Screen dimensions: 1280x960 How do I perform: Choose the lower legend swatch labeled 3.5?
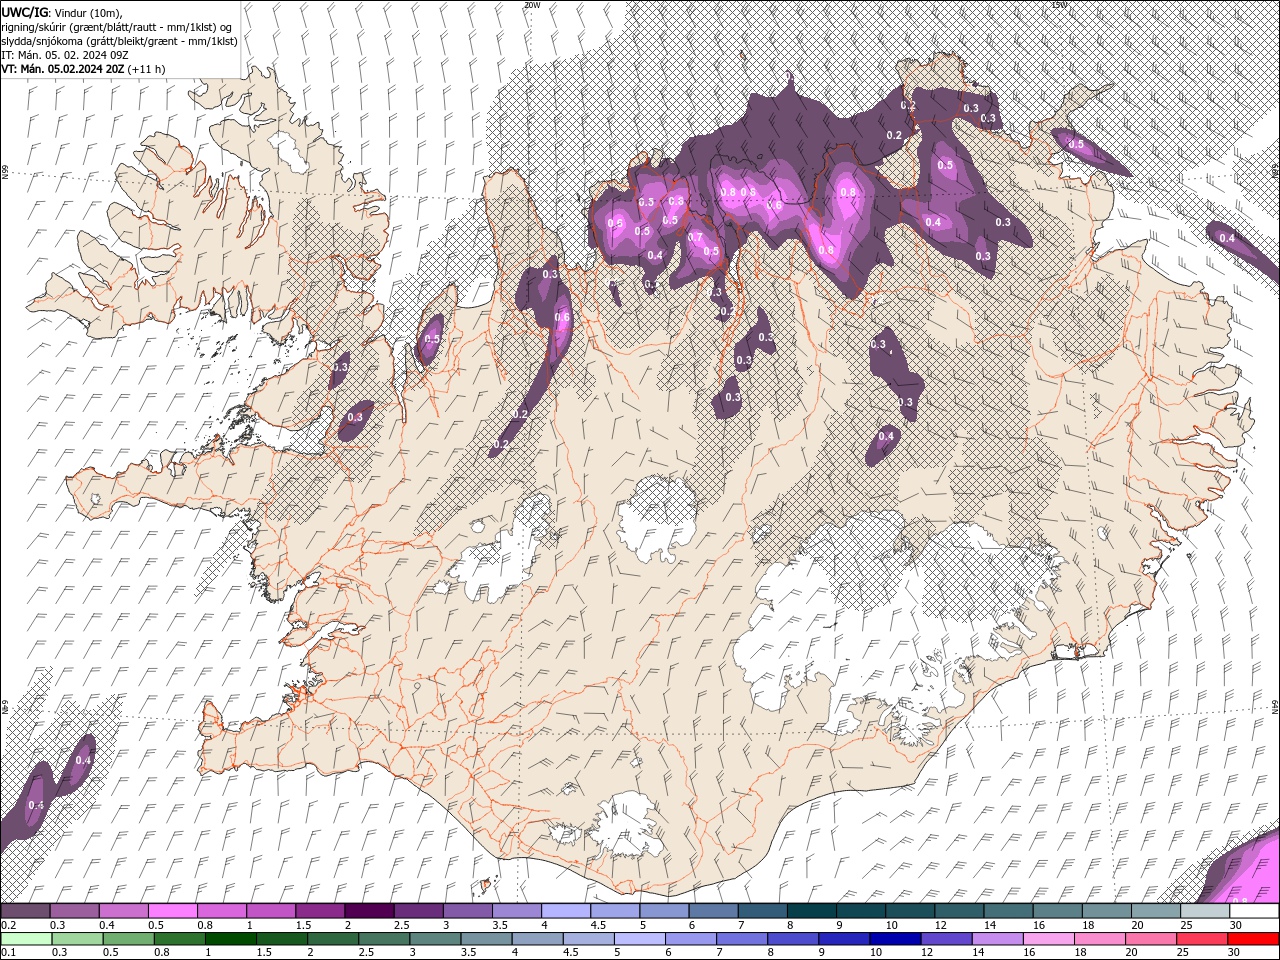pyautogui.click(x=485, y=939)
